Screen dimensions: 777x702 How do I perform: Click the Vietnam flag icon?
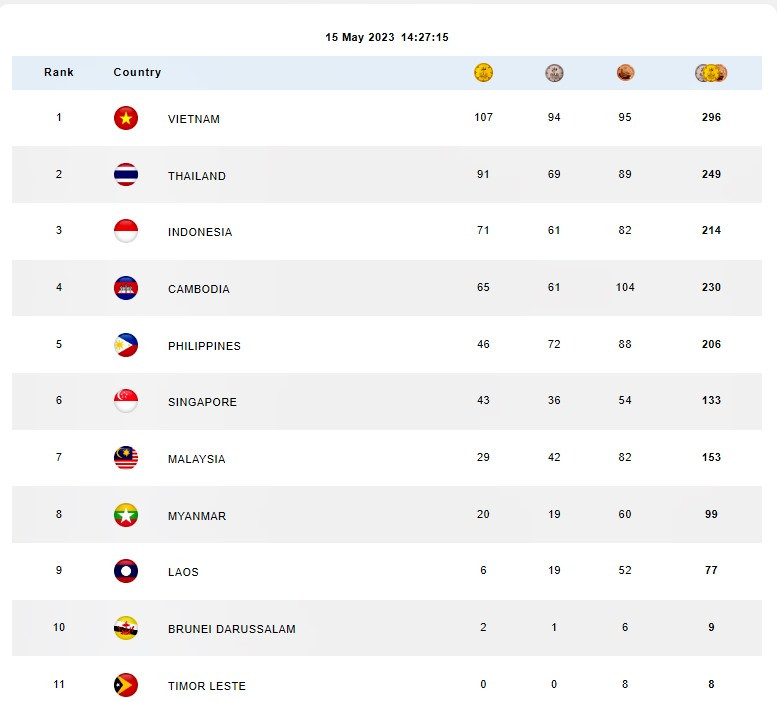click(126, 118)
